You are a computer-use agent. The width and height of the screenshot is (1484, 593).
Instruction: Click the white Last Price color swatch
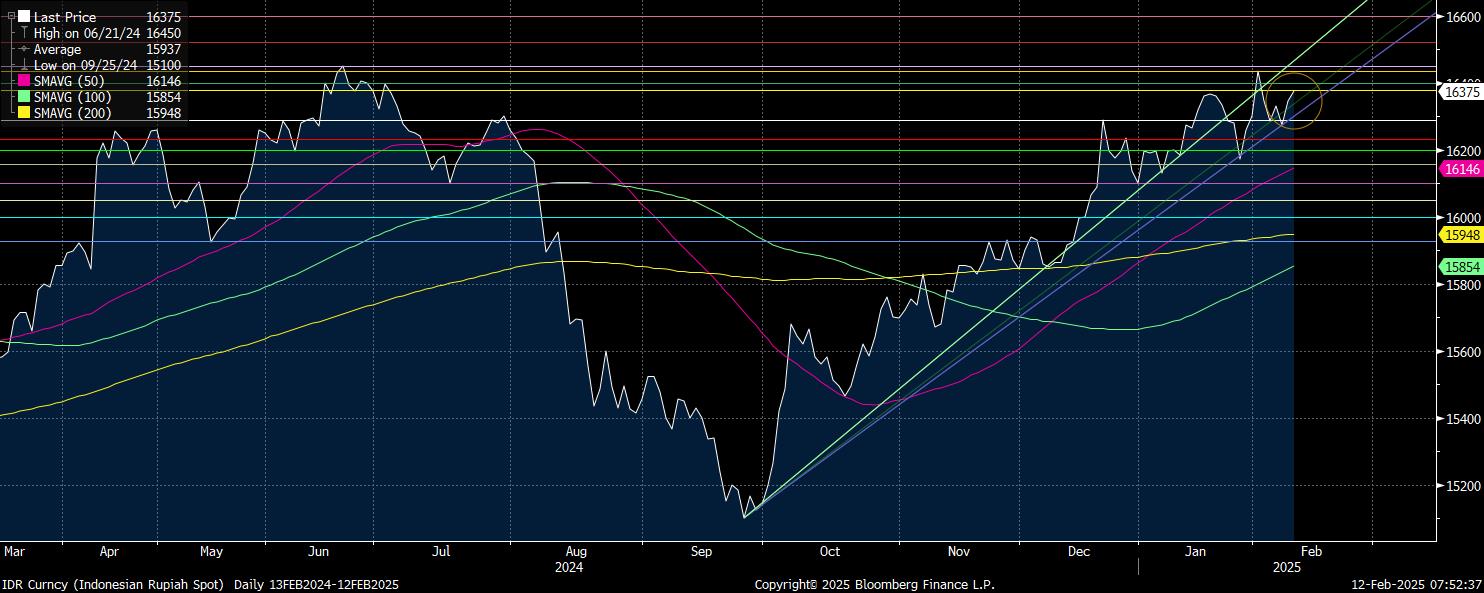point(24,17)
